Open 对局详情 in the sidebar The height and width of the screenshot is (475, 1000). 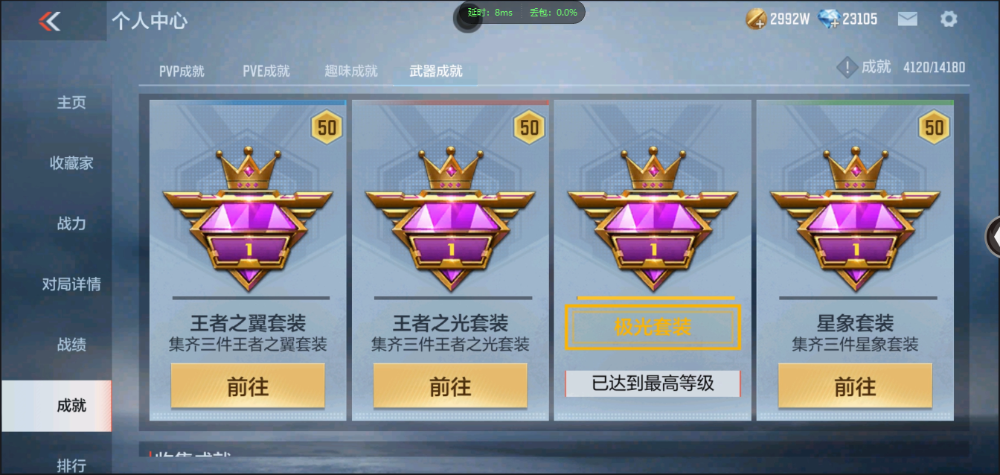71,284
